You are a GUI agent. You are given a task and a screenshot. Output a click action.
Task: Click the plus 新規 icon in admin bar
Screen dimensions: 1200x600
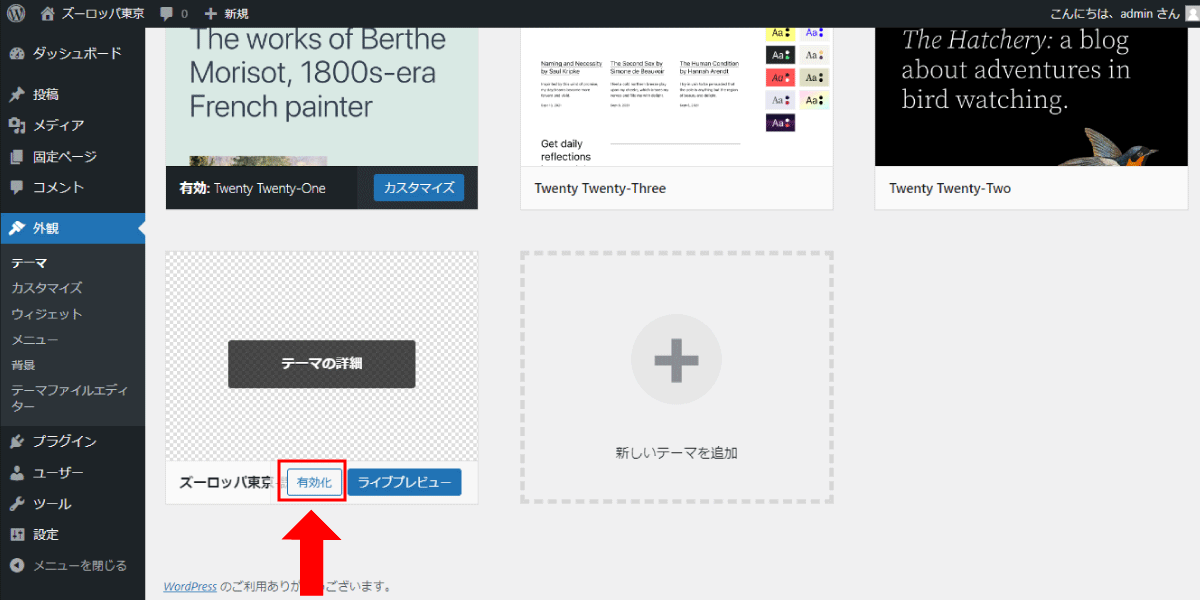tap(210, 14)
